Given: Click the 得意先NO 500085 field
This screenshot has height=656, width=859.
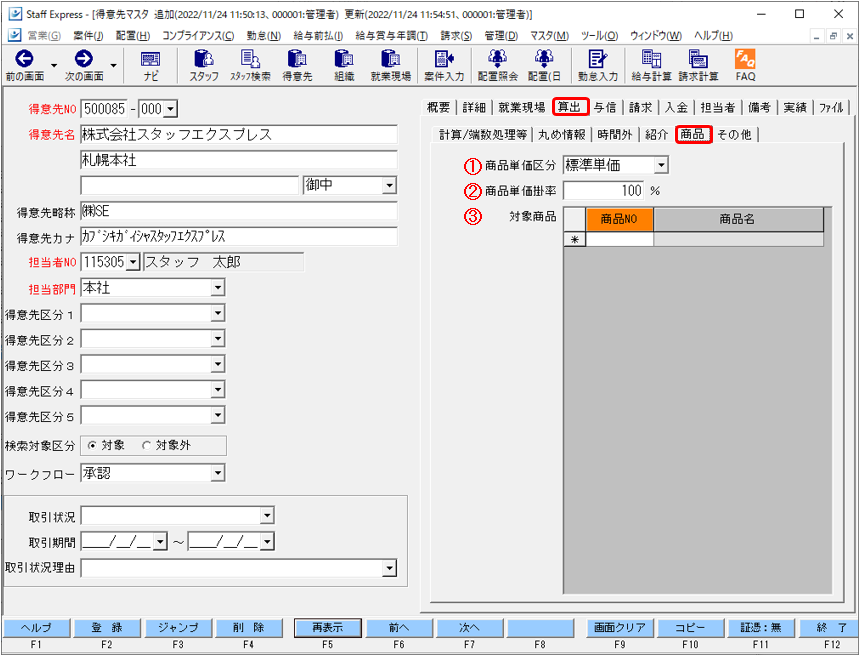Looking at the screenshot, I should point(104,109).
